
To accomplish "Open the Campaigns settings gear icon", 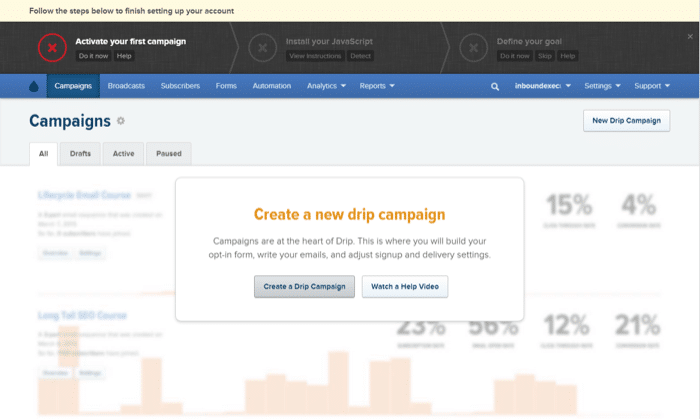I will pyautogui.click(x=121, y=121).
